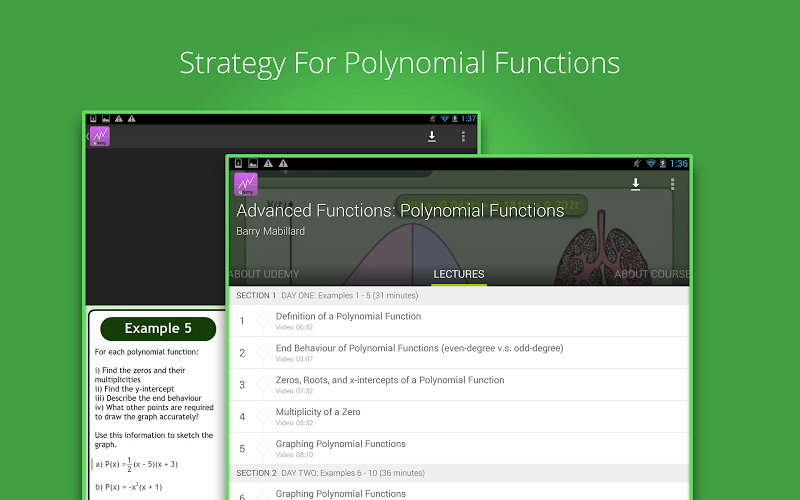Open lecture Definition of a Polynomial Function

(x=459, y=320)
